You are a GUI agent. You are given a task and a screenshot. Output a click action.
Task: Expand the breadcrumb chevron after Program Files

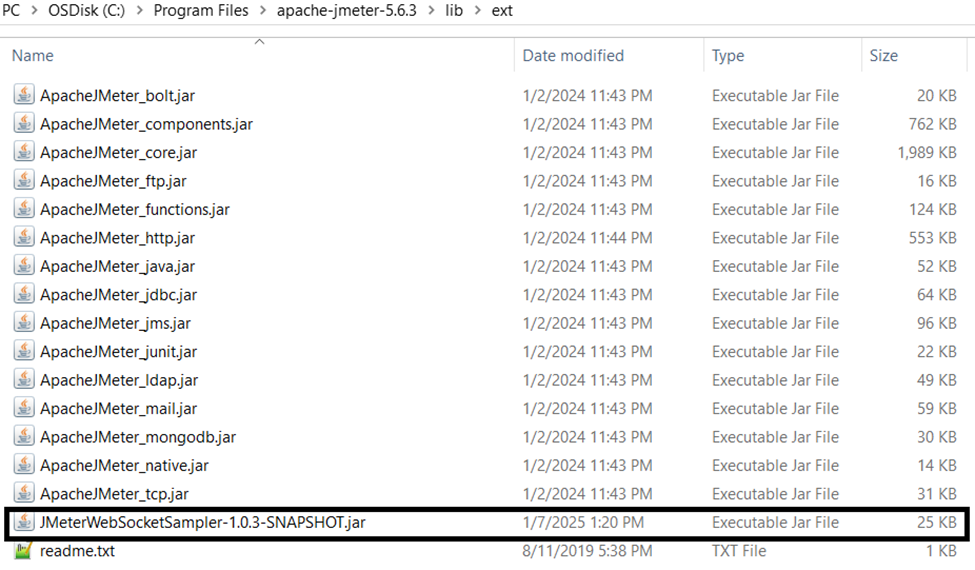click(x=262, y=11)
